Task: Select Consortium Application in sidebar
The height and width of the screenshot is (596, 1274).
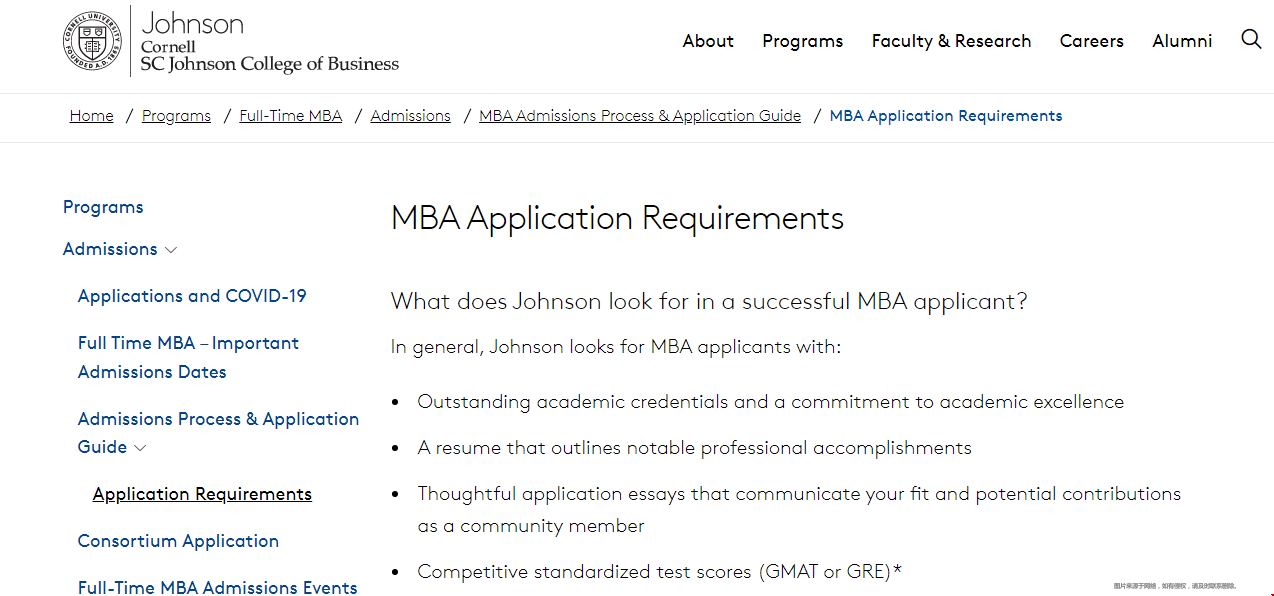Action: (178, 541)
